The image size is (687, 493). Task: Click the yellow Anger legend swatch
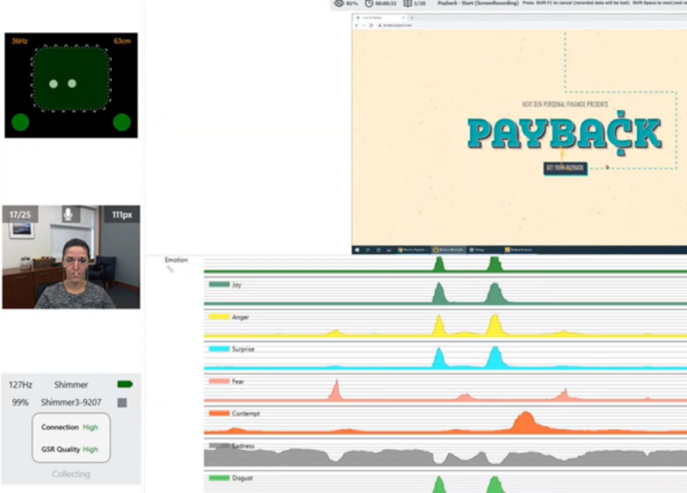coord(219,317)
